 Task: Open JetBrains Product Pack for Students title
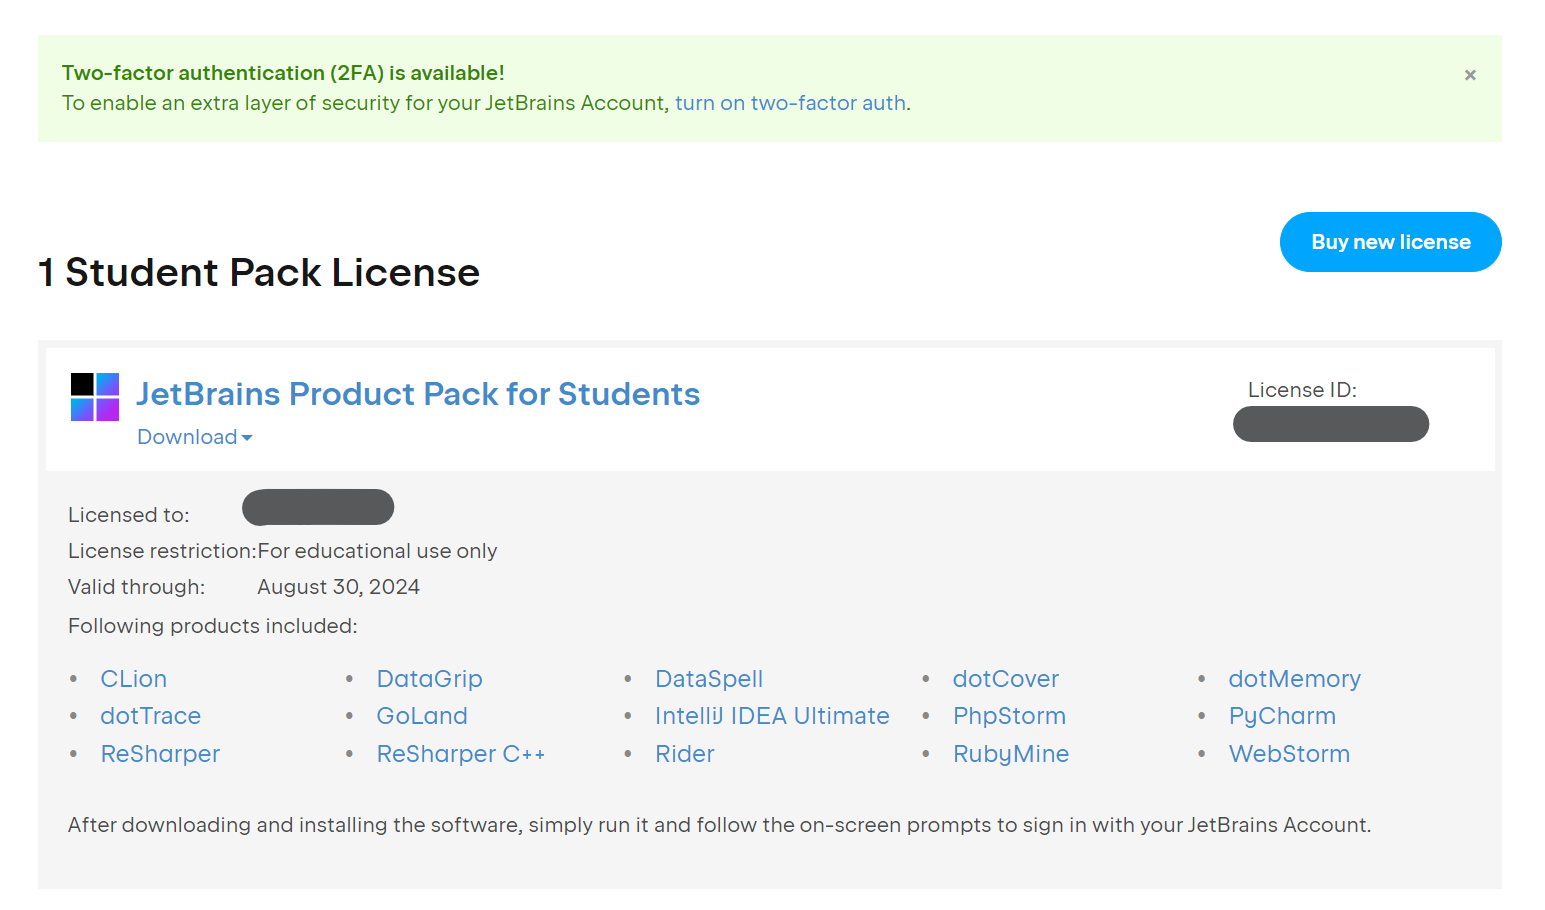tap(418, 394)
